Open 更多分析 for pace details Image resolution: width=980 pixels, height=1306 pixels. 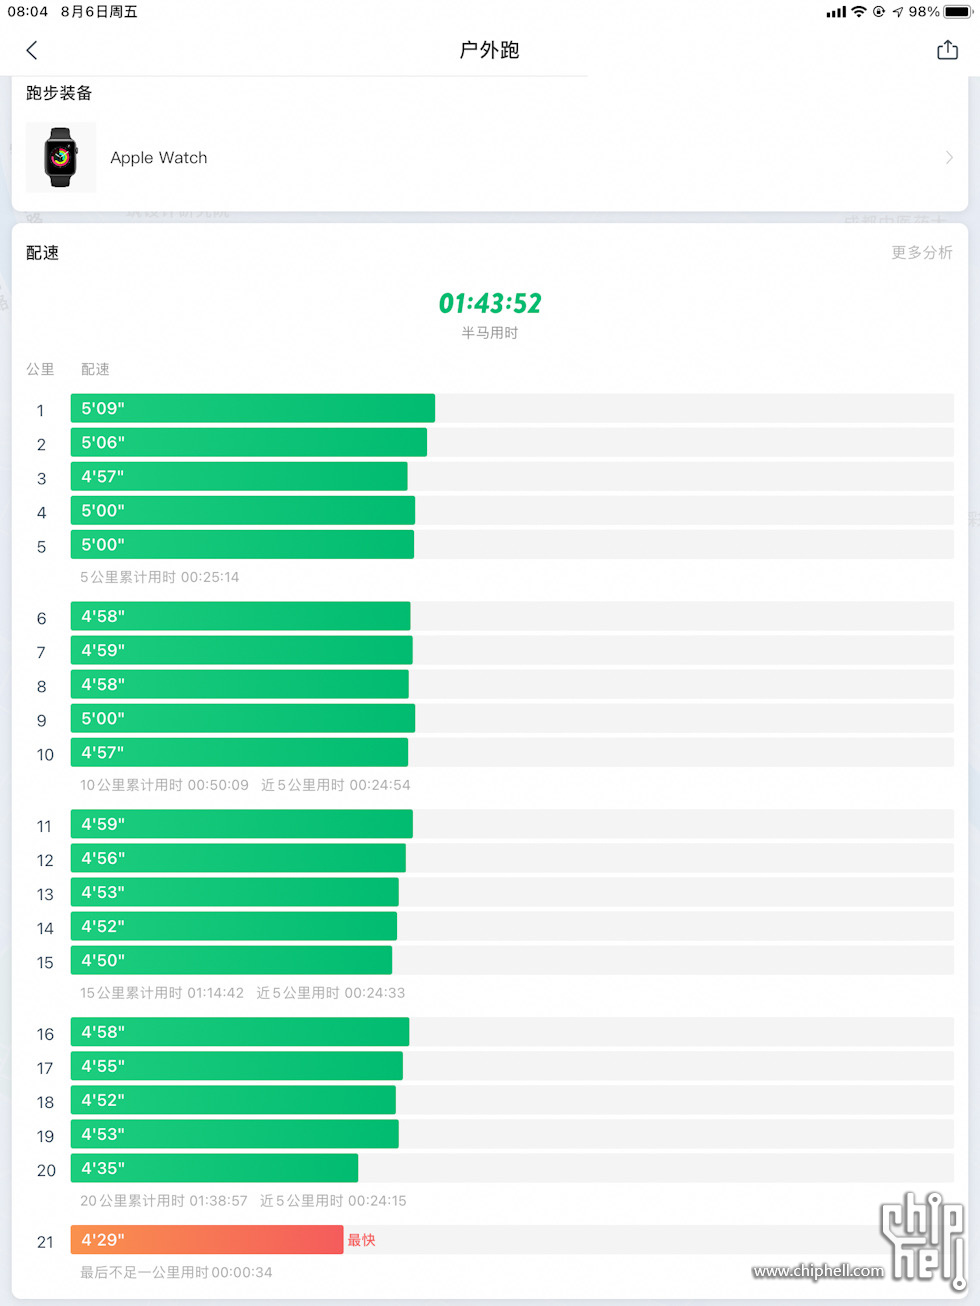click(x=922, y=253)
